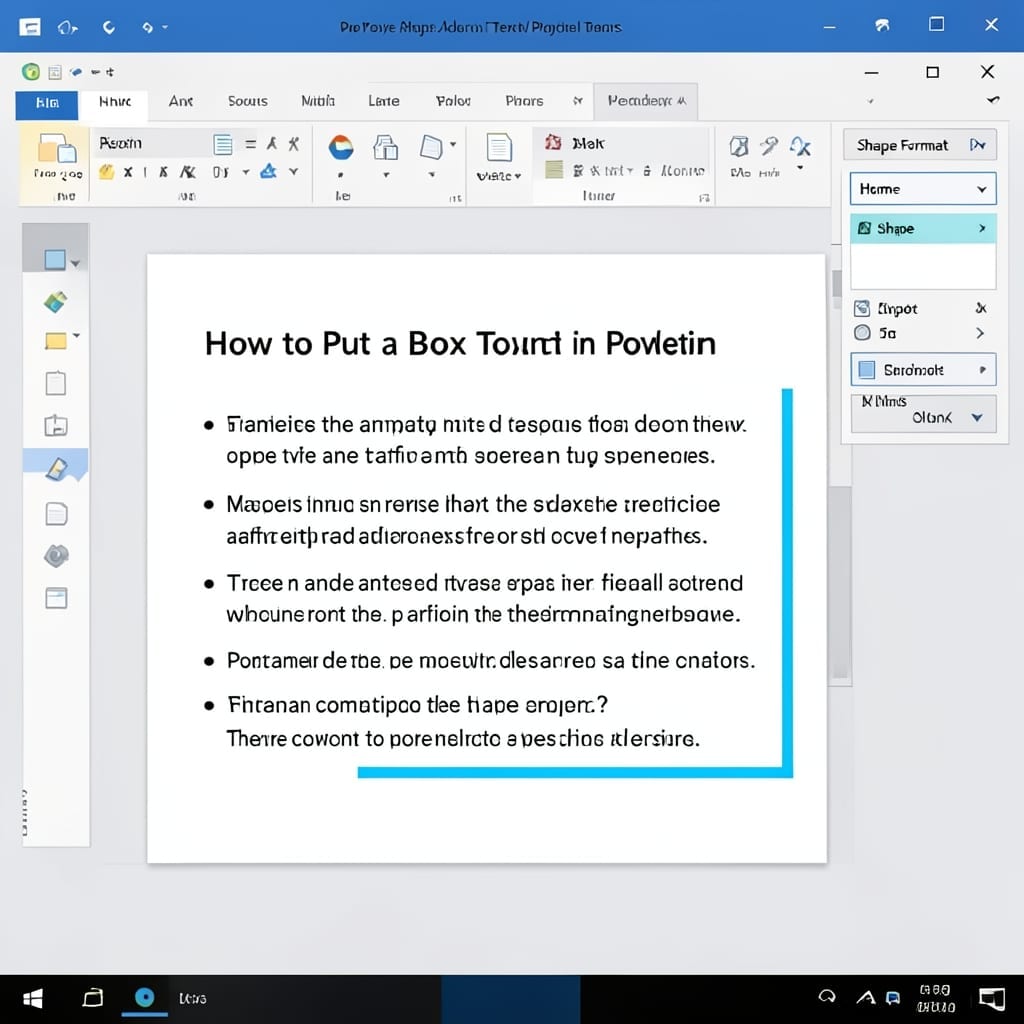Click the tilted shape icon in the ribbon
Viewport: 1024px width, 1024px height.
point(431,147)
